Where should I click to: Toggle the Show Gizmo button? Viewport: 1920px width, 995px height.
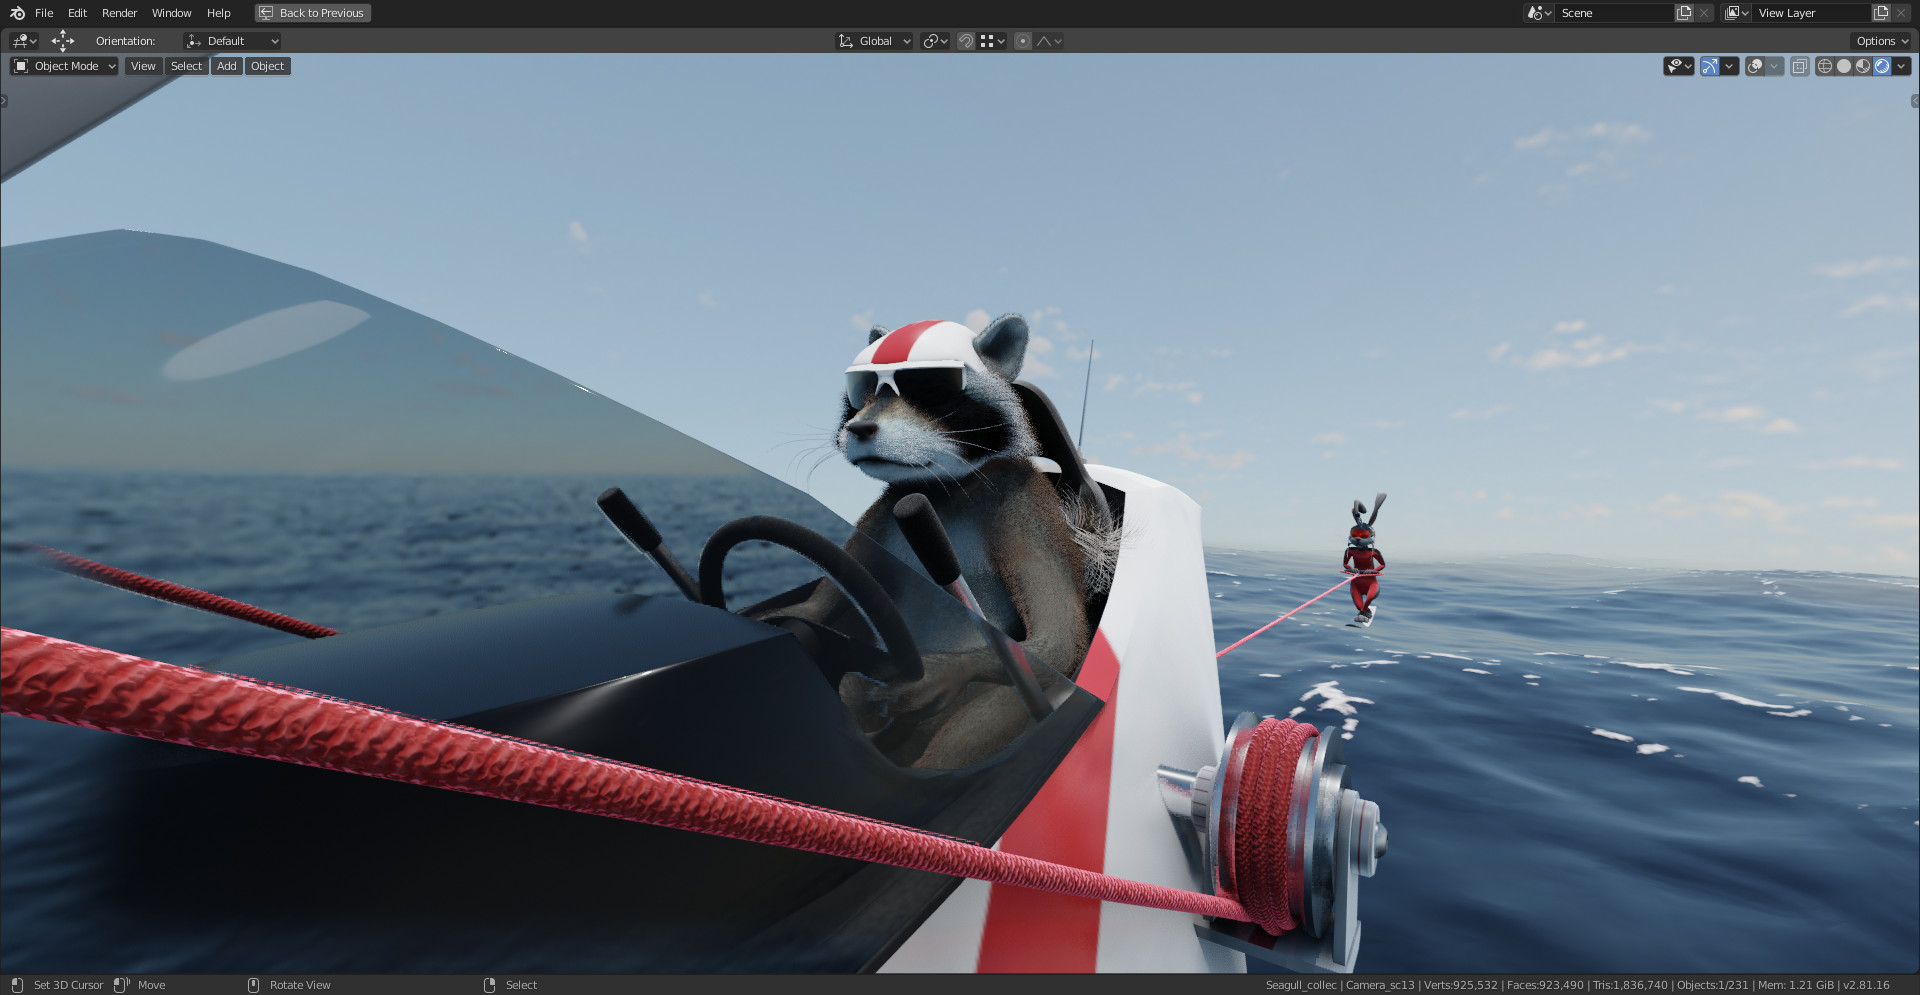click(x=1710, y=66)
